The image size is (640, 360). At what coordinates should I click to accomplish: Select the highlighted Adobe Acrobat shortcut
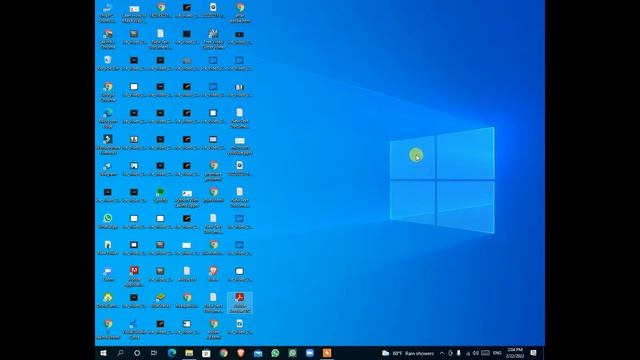click(x=240, y=303)
